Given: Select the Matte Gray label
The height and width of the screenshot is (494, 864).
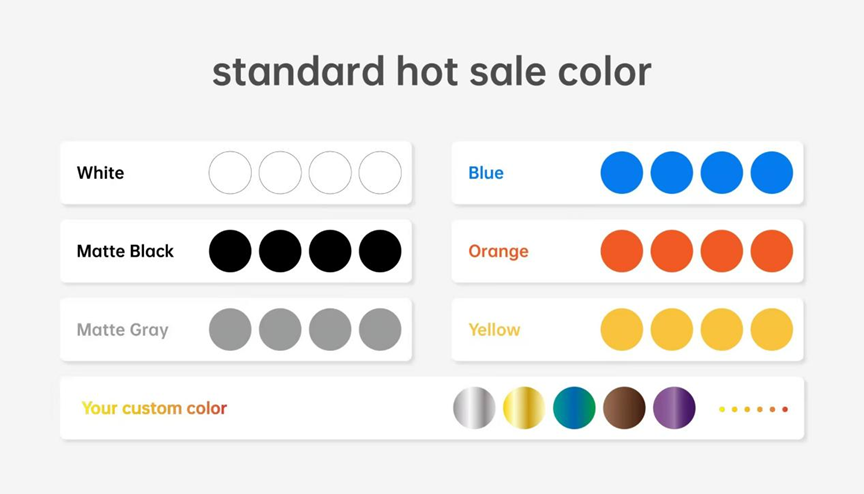Looking at the screenshot, I should [122, 330].
